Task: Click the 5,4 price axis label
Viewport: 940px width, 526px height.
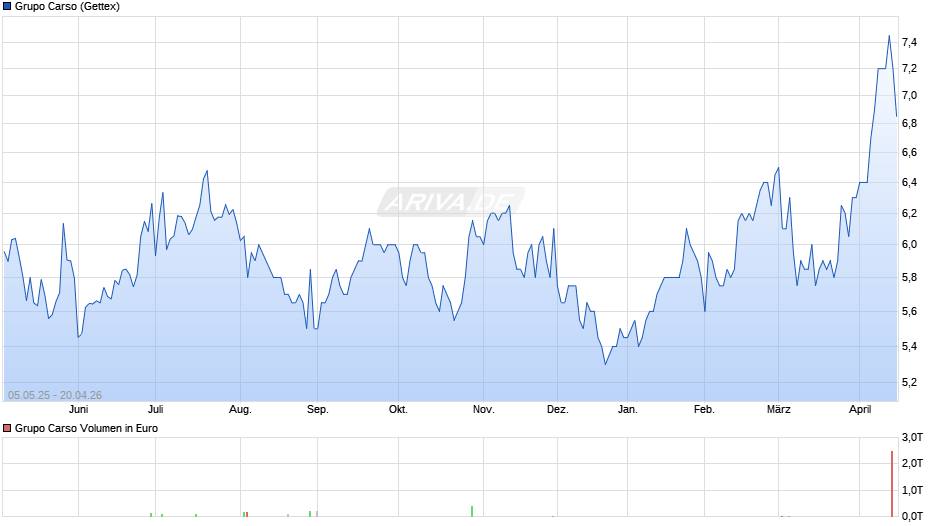Action: pyautogui.click(x=909, y=347)
